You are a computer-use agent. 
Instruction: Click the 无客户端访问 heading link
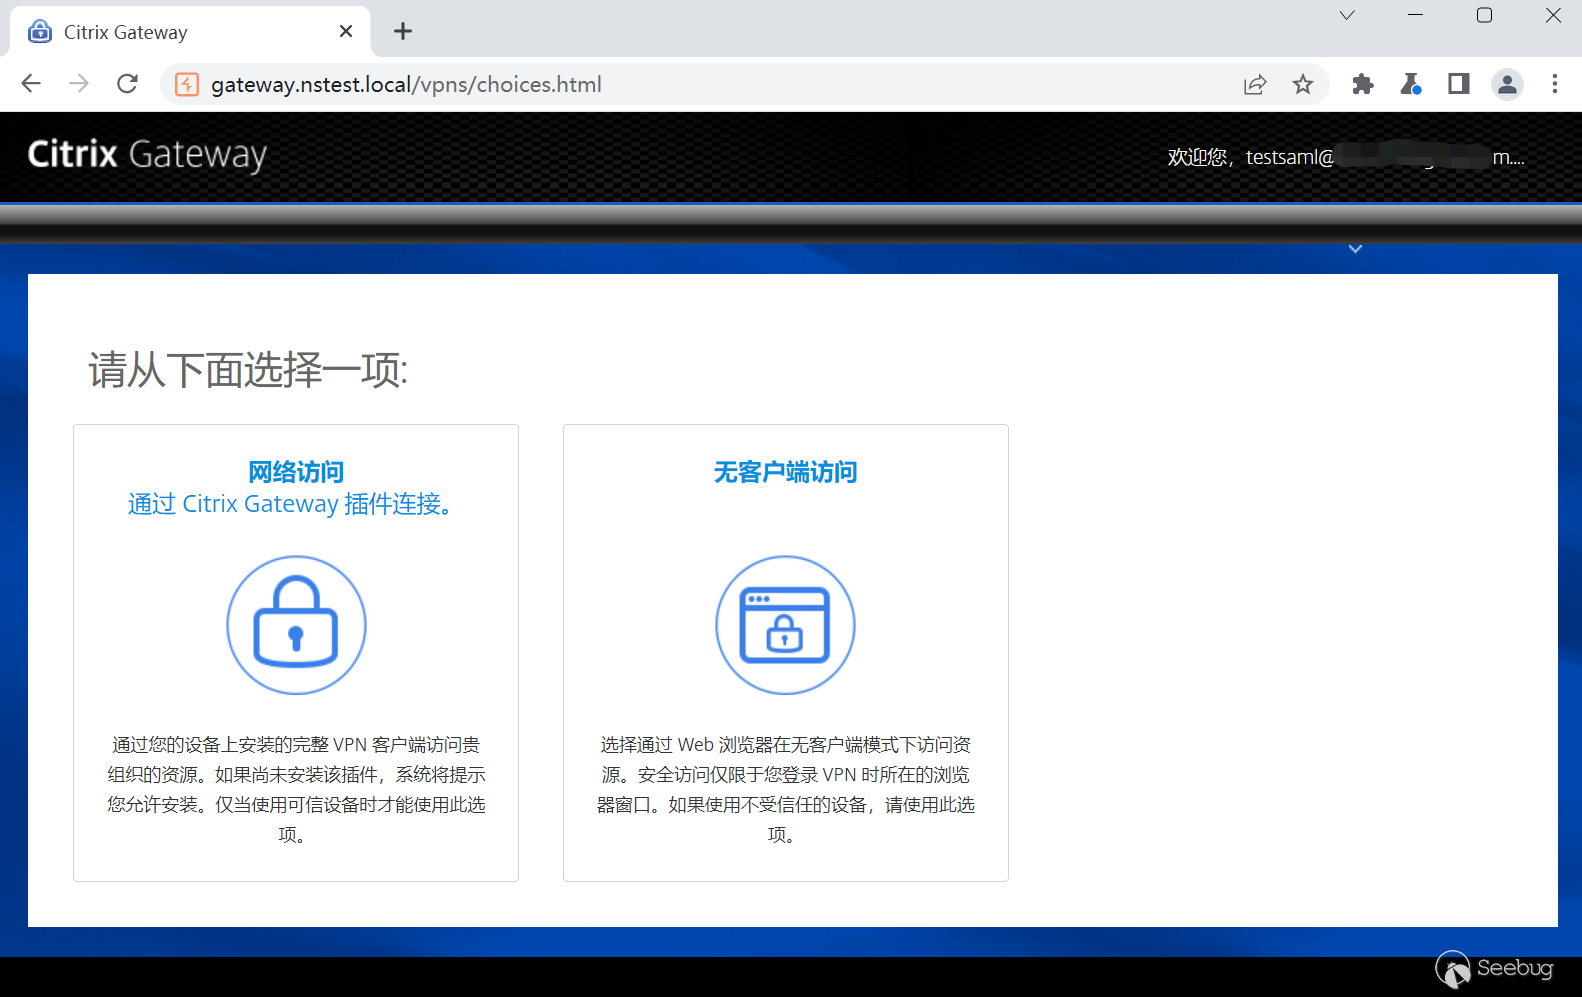(785, 471)
